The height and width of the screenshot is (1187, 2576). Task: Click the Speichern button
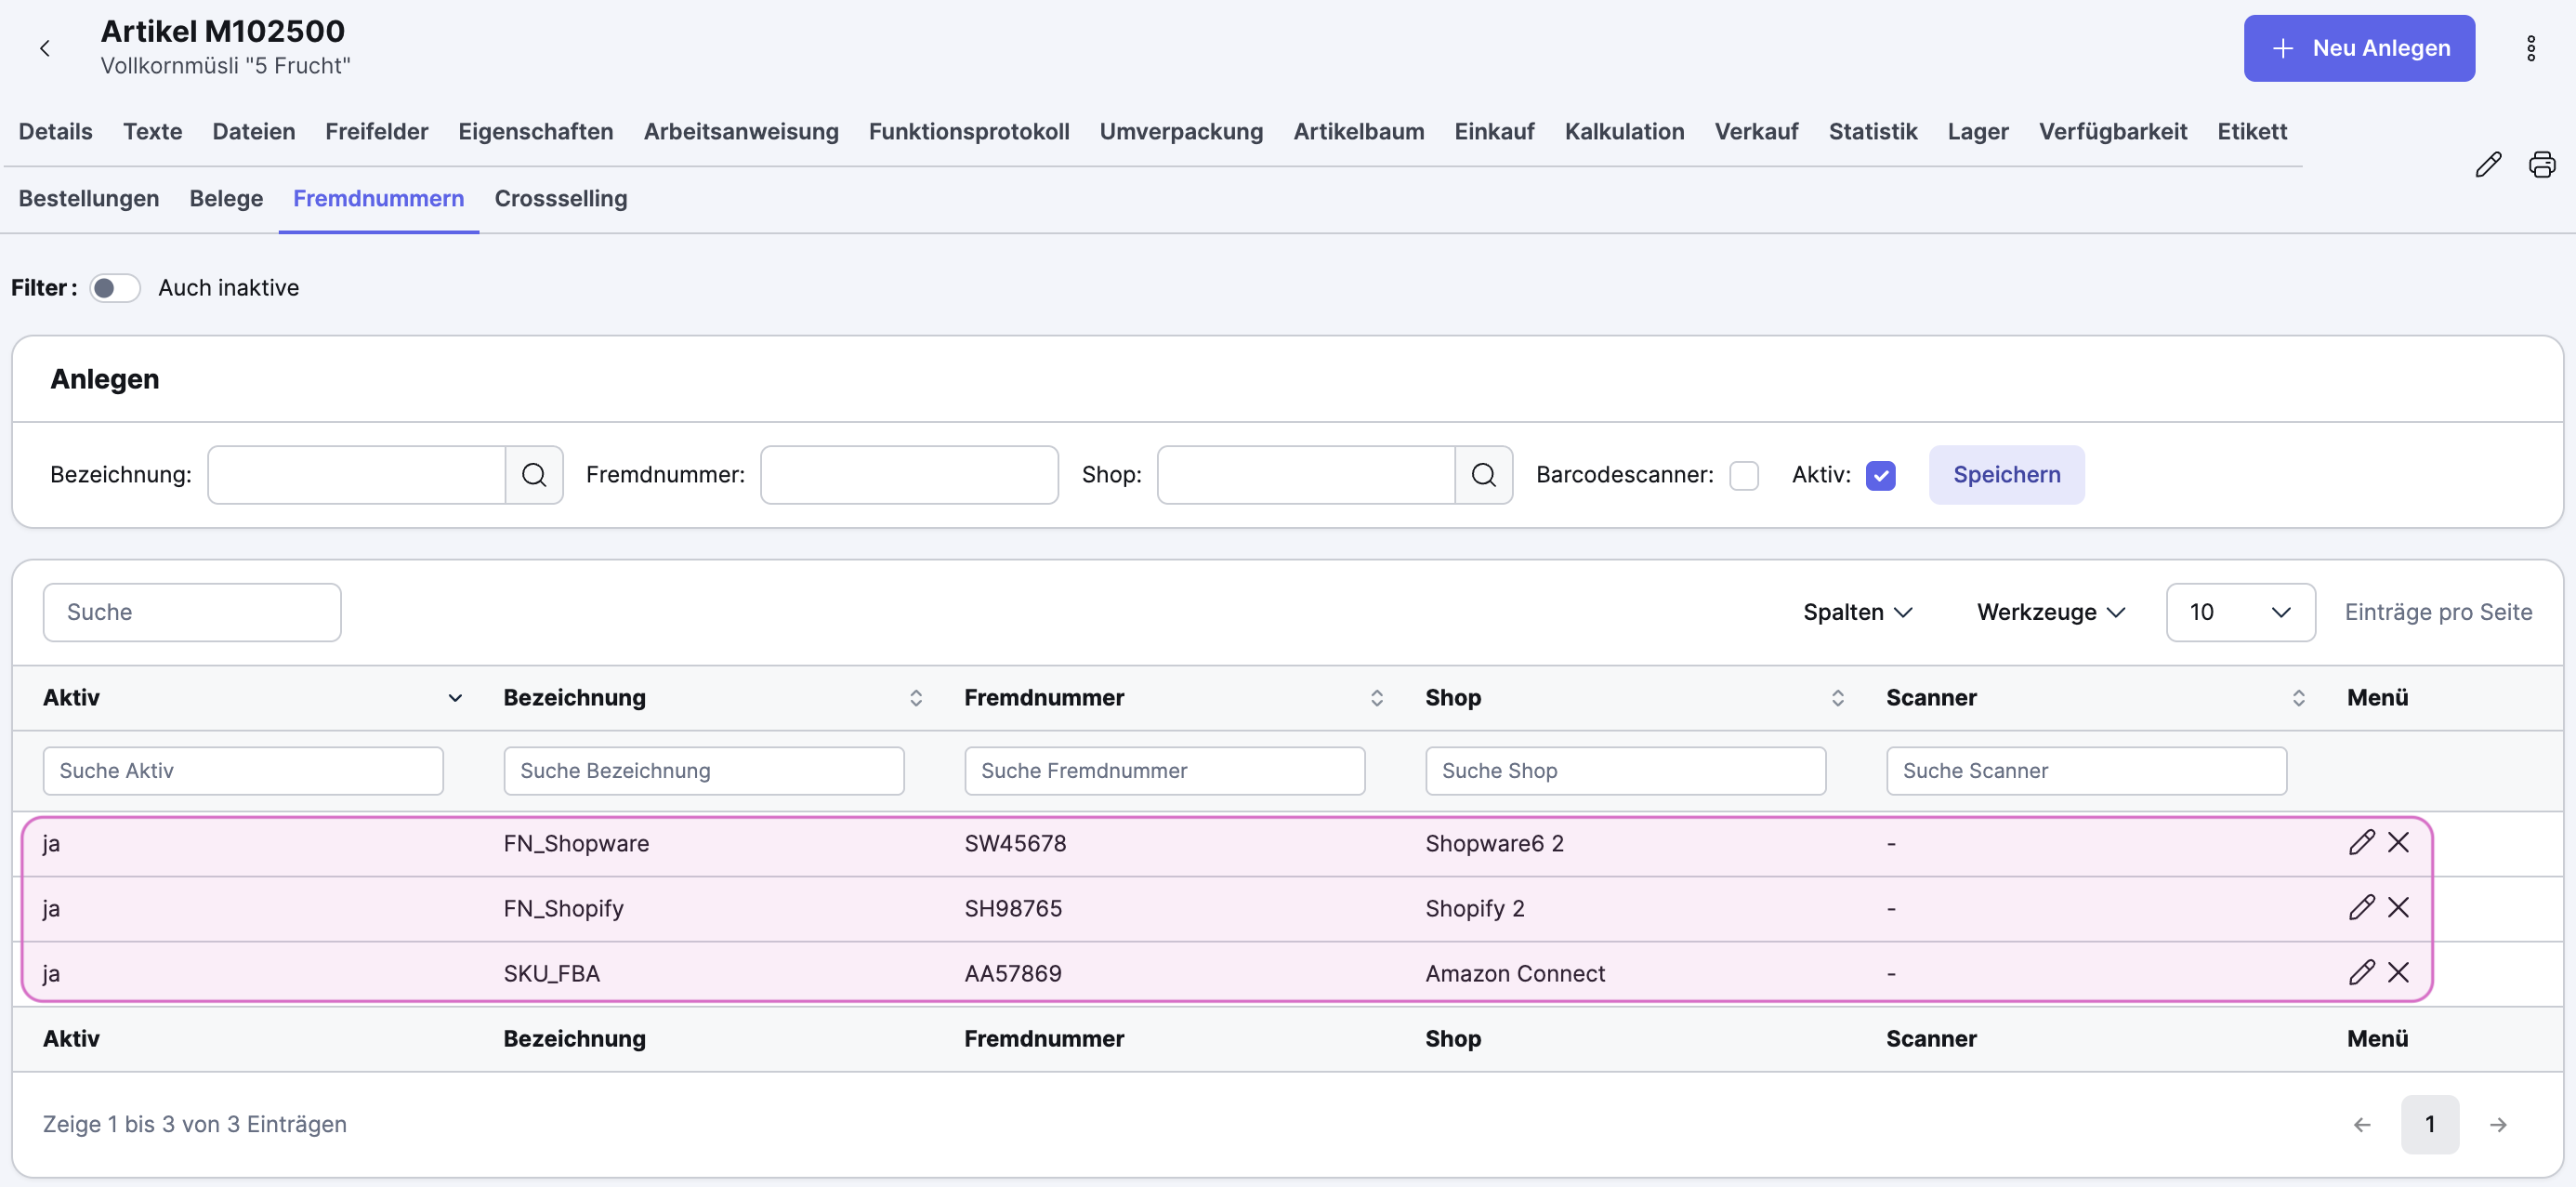pos(2006,475)
